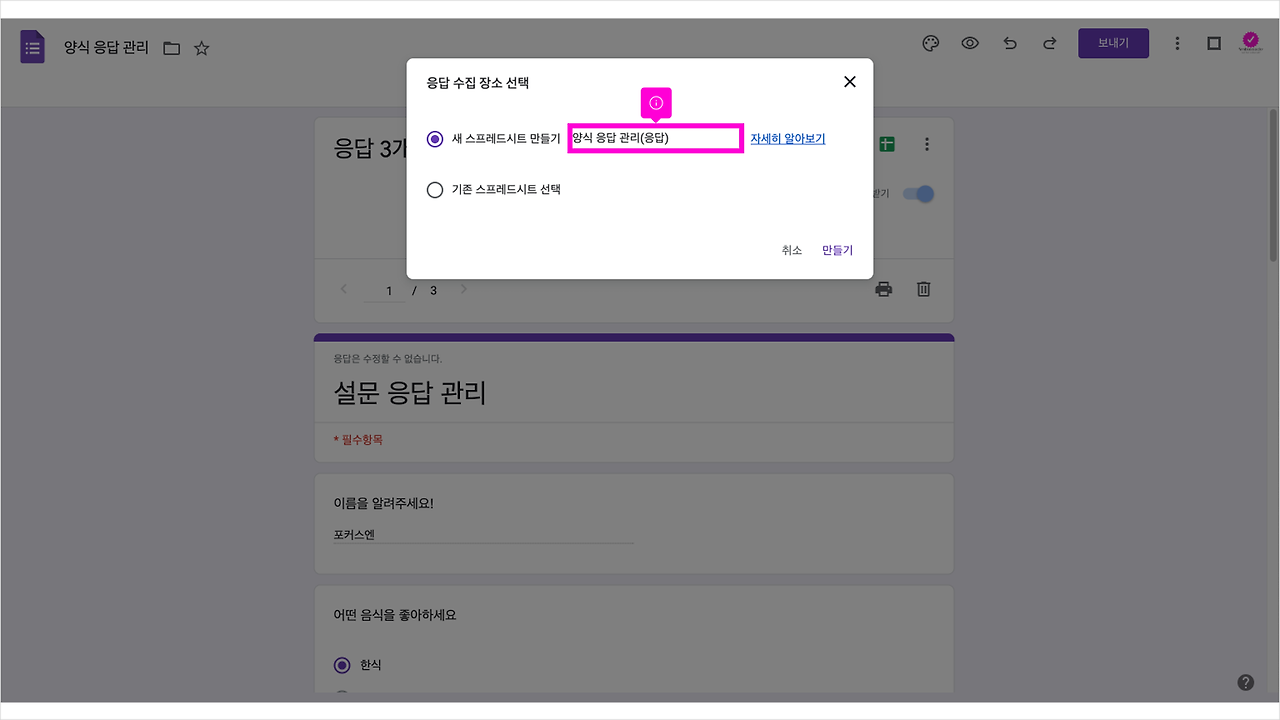1280x720 pixels.
Task: Print the responses
Action: pos(883,288)
